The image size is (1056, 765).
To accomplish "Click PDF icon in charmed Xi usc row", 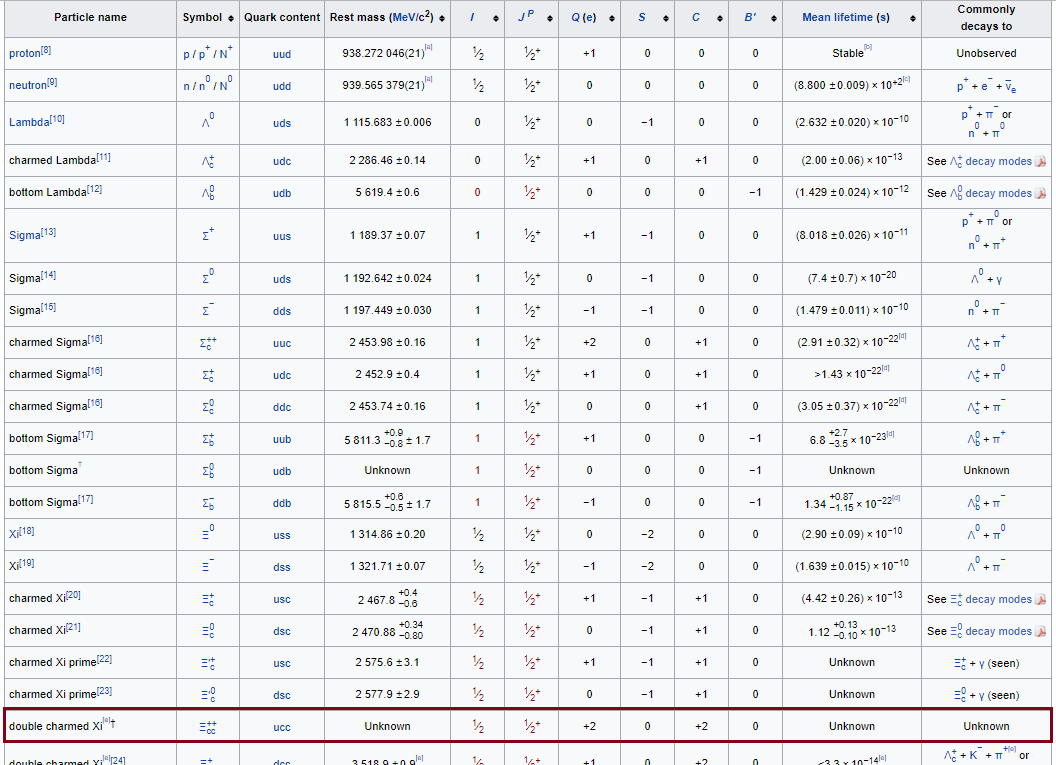I will pos(1040,599).
